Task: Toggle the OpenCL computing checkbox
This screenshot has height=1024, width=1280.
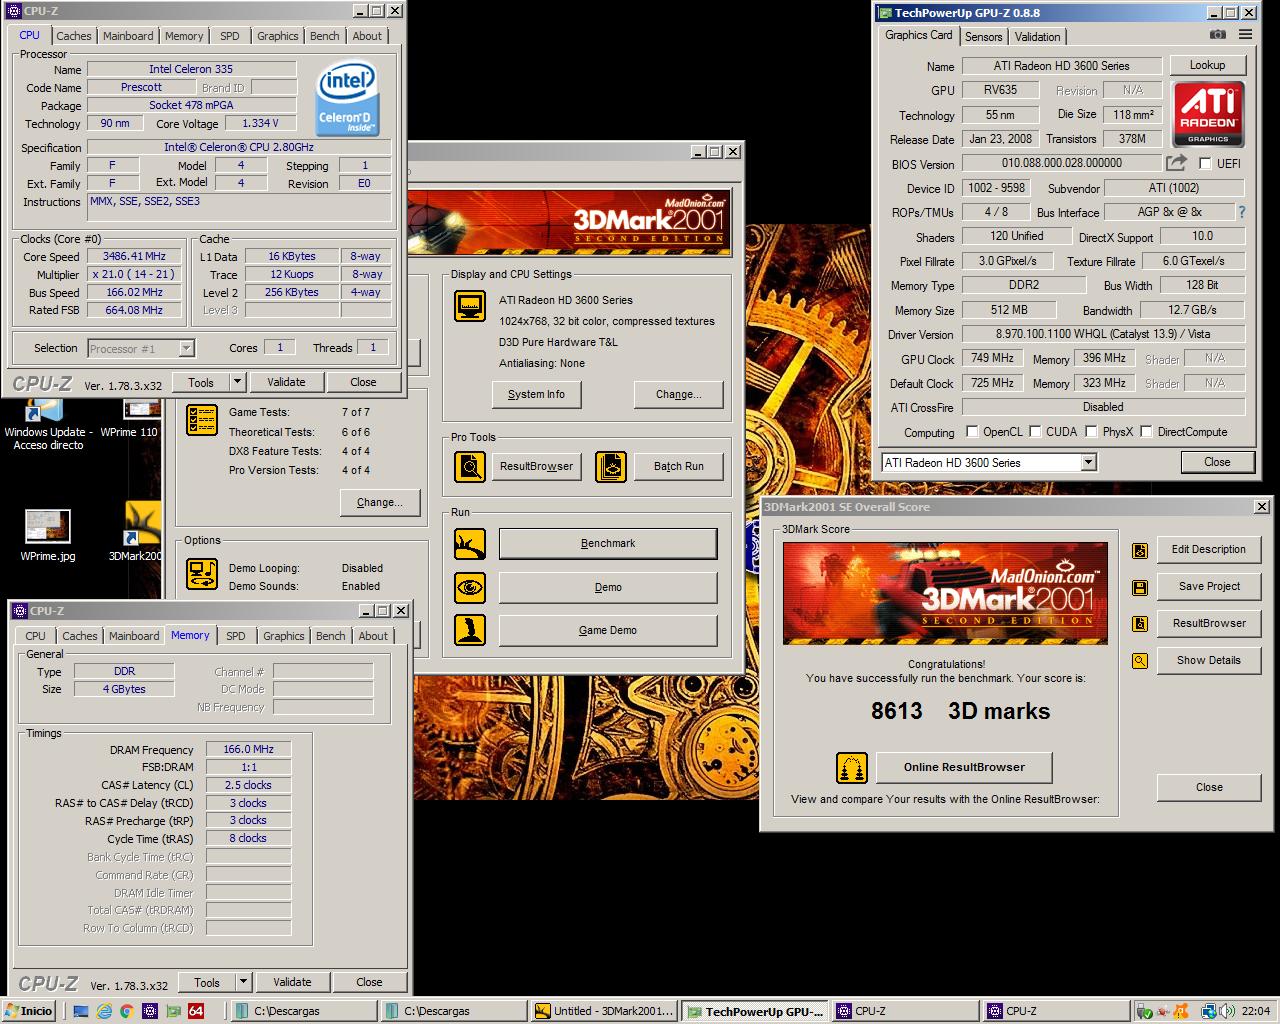Action: tap(972, 432)
